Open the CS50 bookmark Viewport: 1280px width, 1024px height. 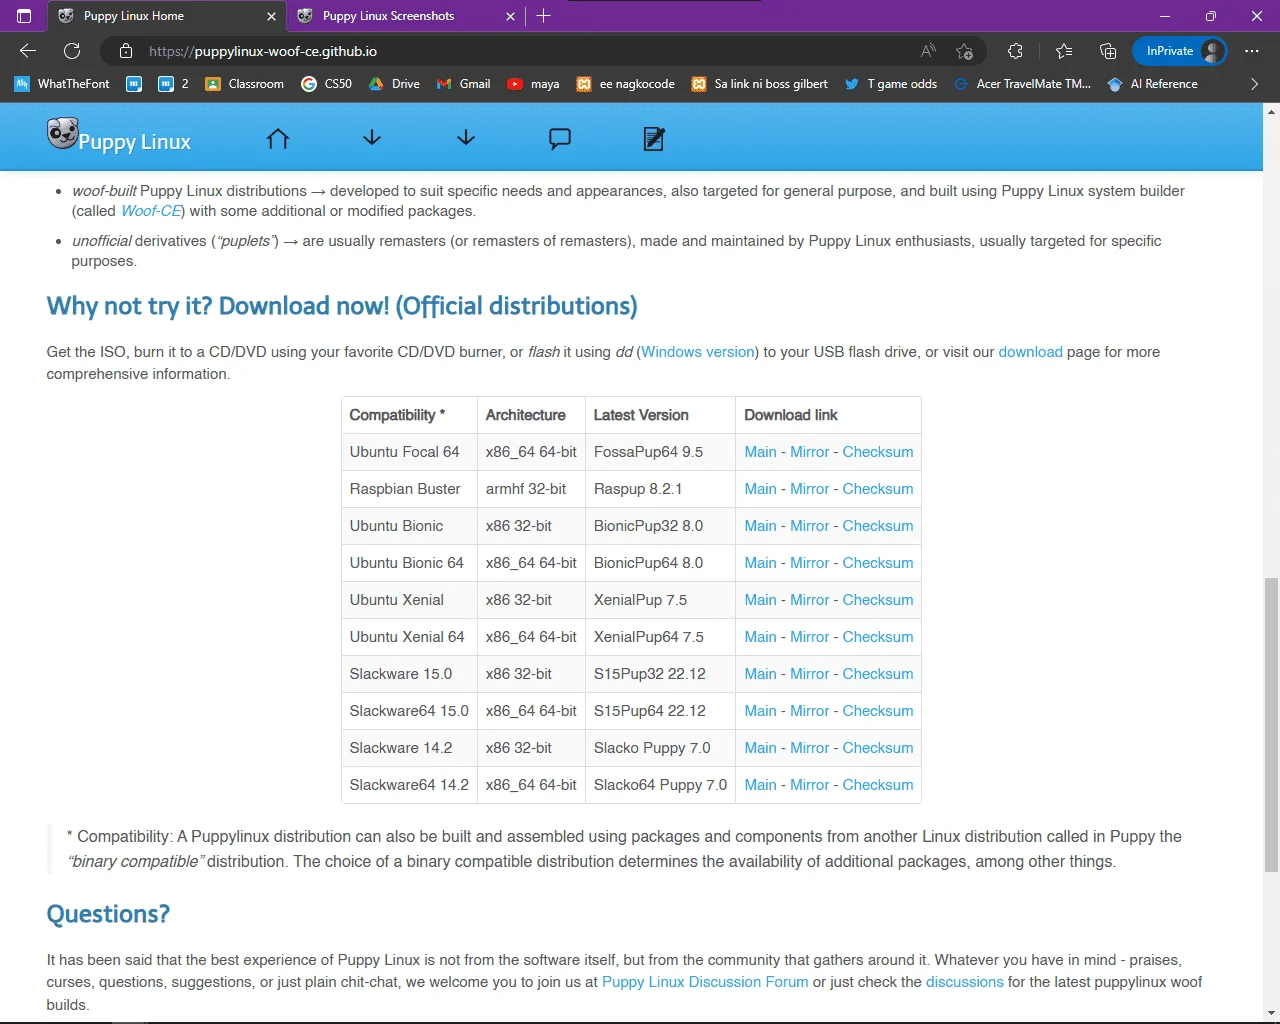coord(327,84)
